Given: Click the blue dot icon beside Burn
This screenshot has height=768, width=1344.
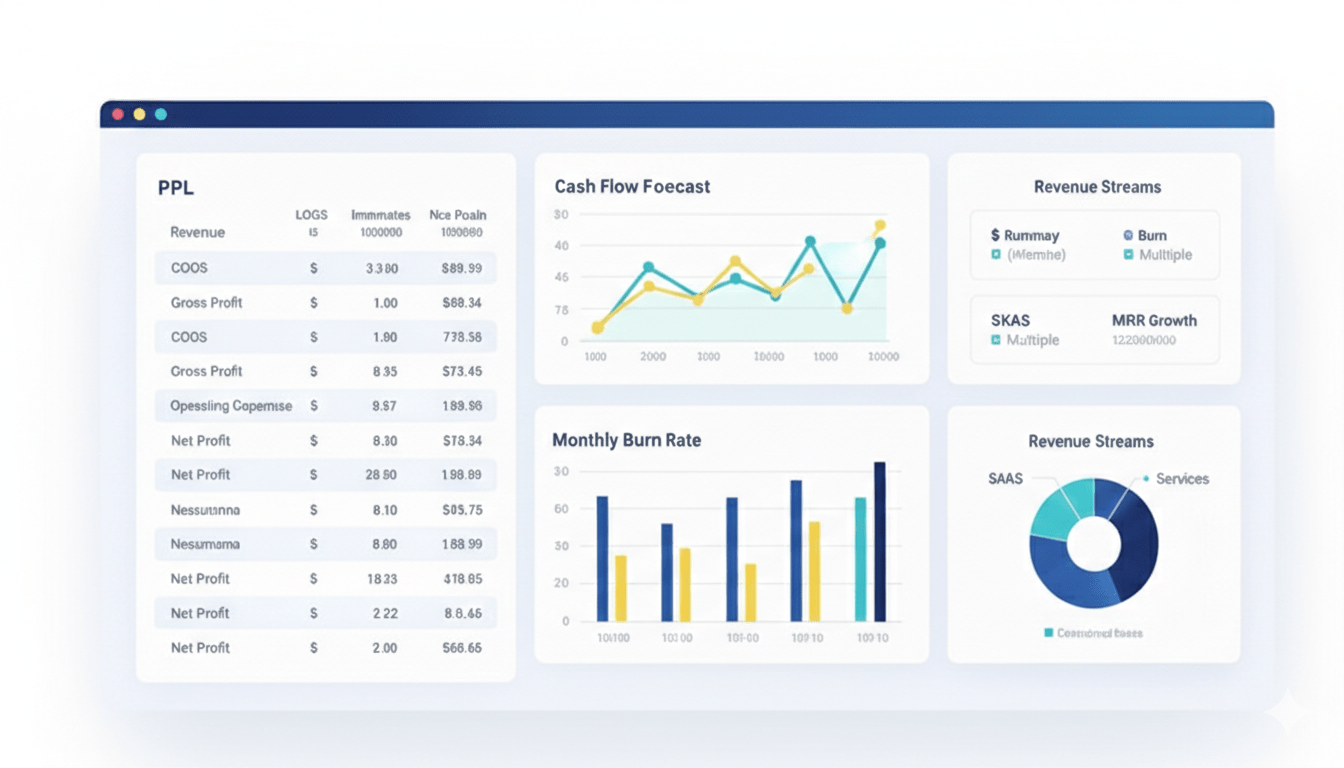Looking at the screenshot, I should click(1128, 235).
